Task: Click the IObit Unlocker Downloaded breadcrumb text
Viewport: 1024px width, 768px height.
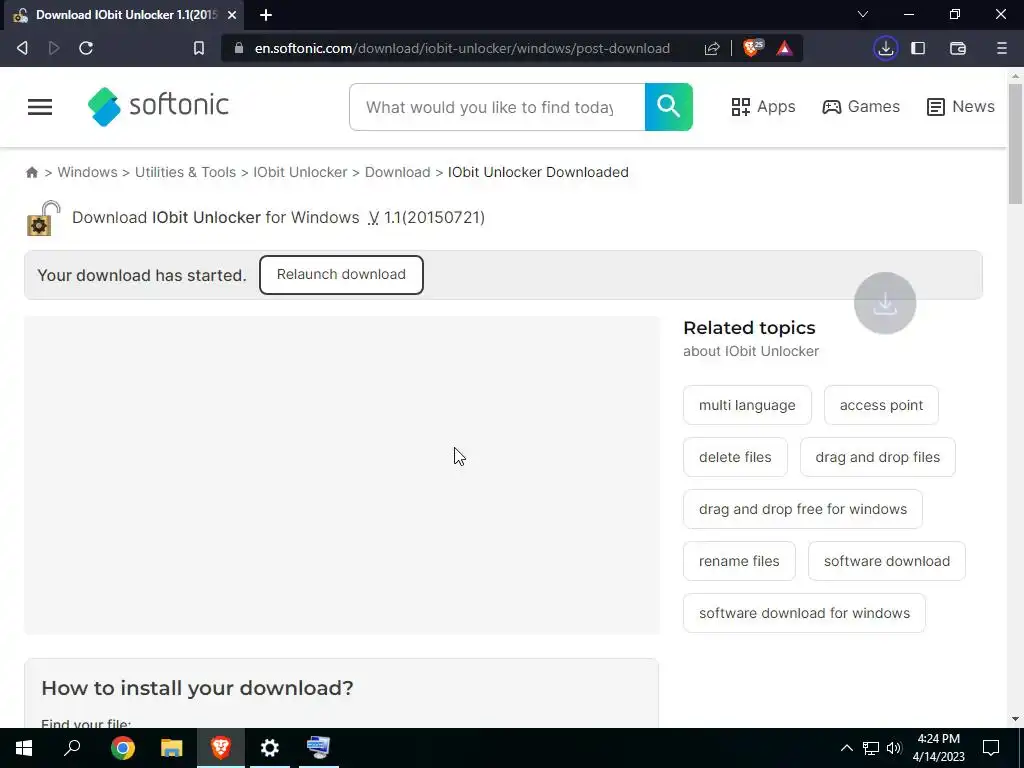Action: [x=538, y=172]
